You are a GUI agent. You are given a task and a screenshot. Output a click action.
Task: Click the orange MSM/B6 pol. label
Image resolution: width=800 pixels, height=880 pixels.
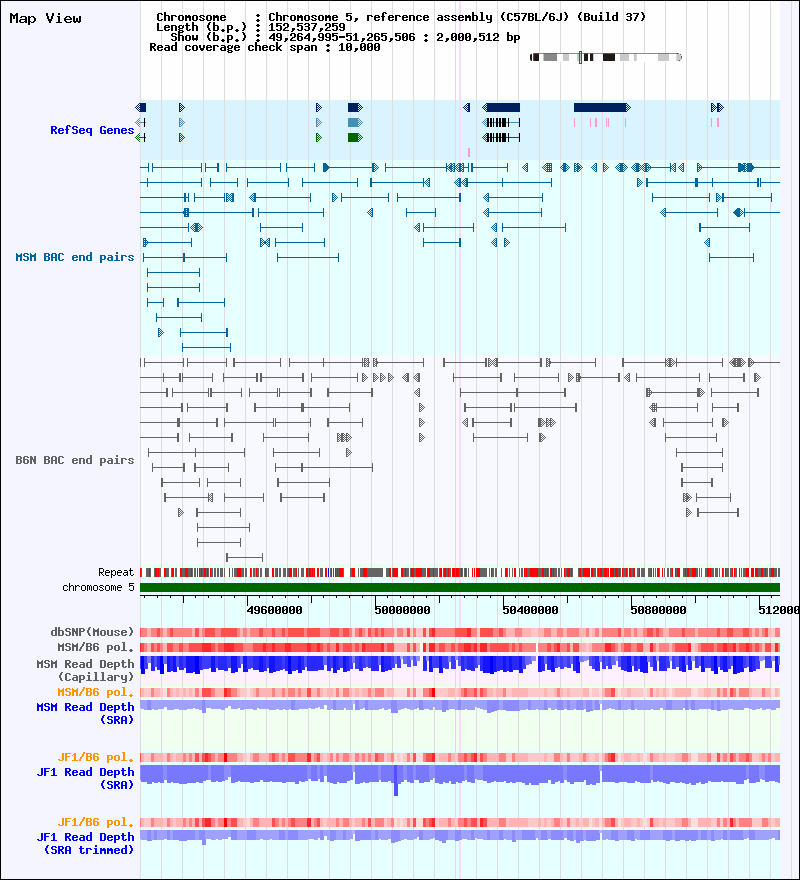[x=96, y=692]
